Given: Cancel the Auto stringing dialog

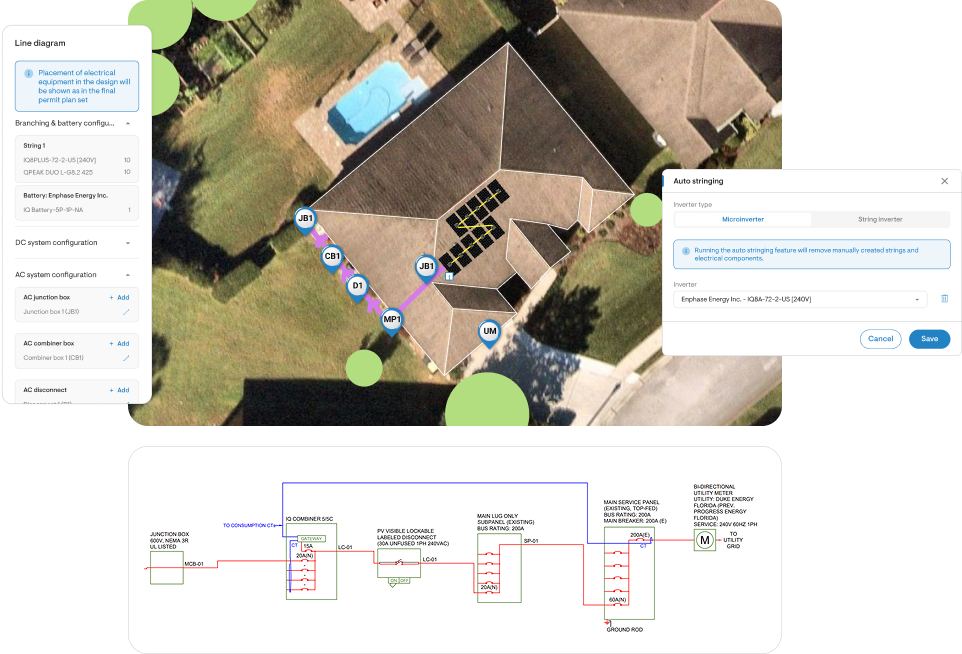Looking at the screenshot, I should pos(880,339).
